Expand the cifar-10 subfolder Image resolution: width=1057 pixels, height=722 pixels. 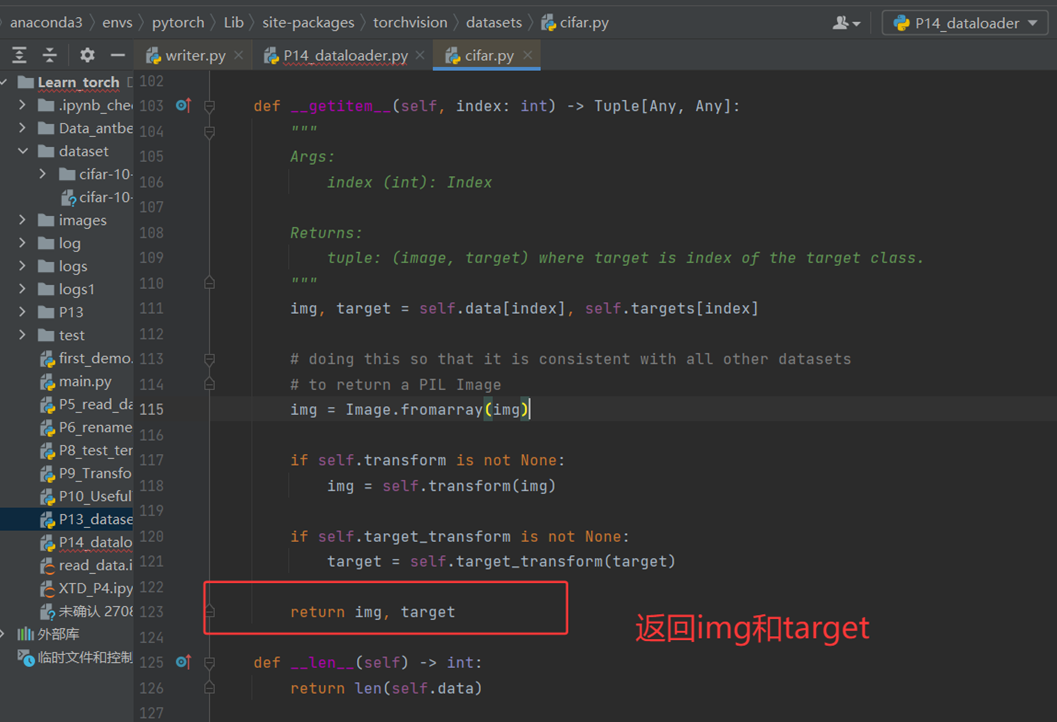pyautogui.click(x=43, y=174)
